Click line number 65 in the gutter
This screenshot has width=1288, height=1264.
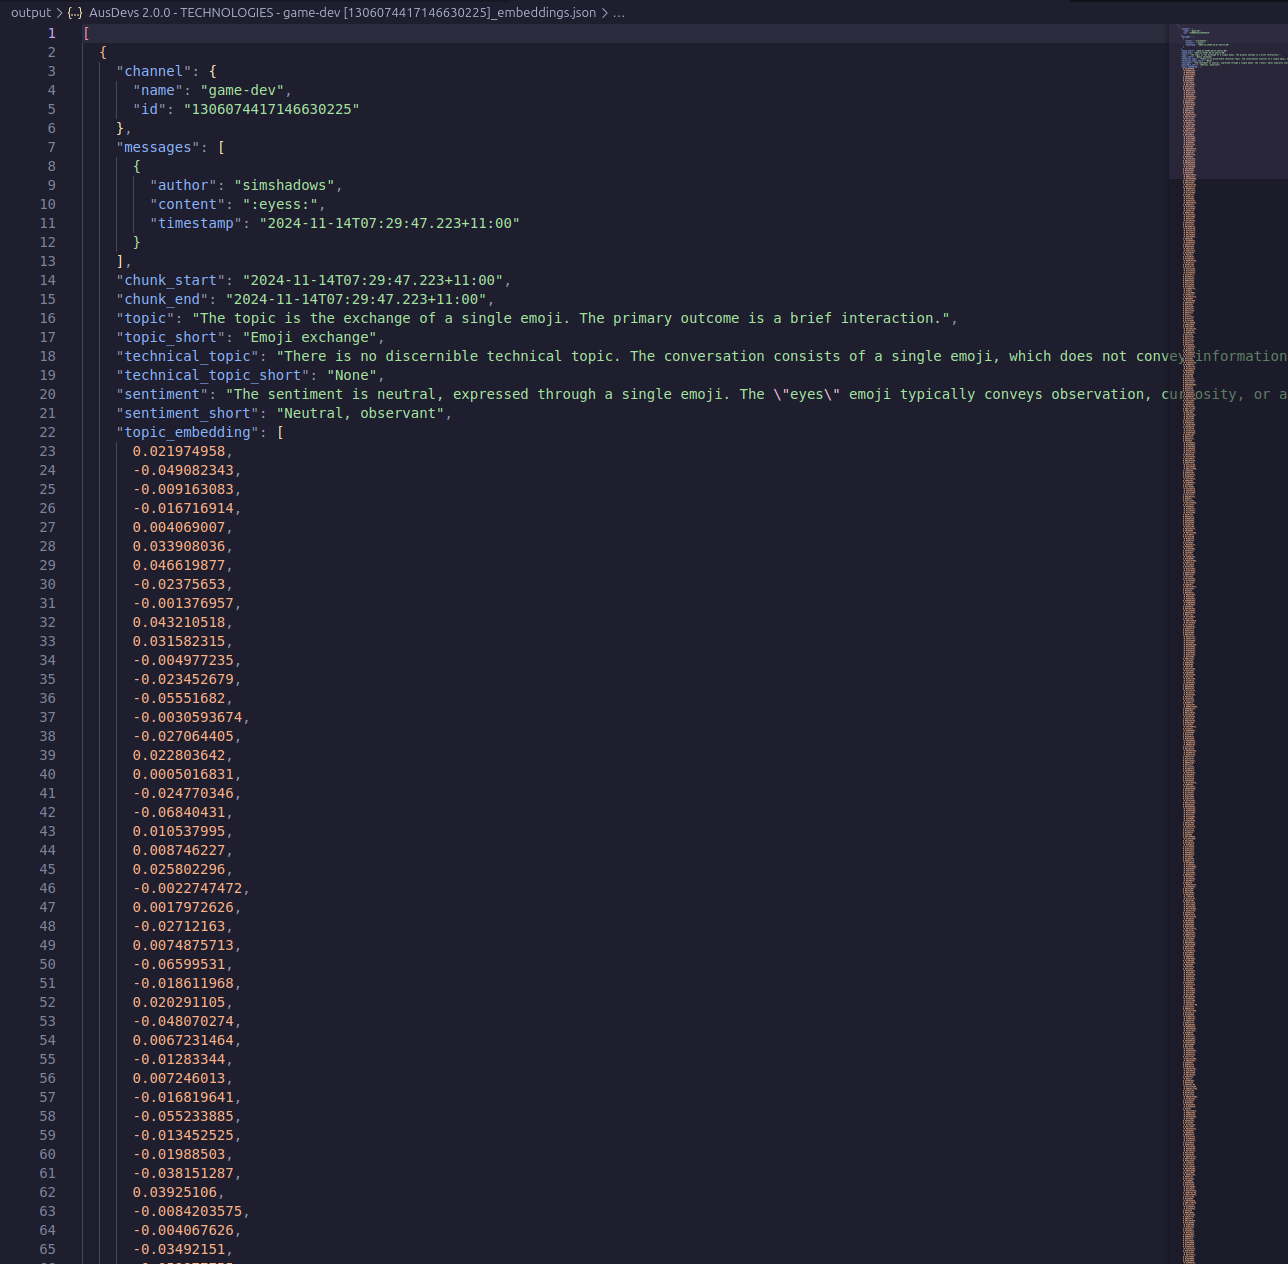[x=47, y=1249]
